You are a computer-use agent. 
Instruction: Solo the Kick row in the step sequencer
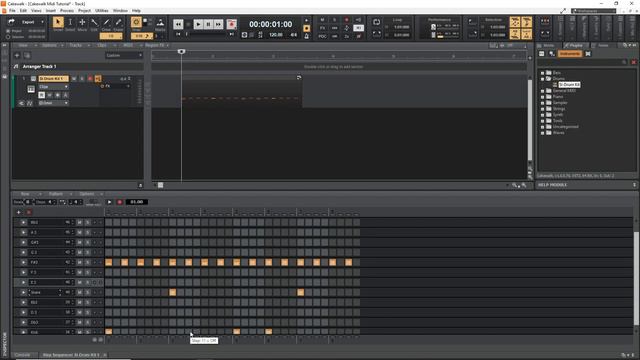(87, 332)
